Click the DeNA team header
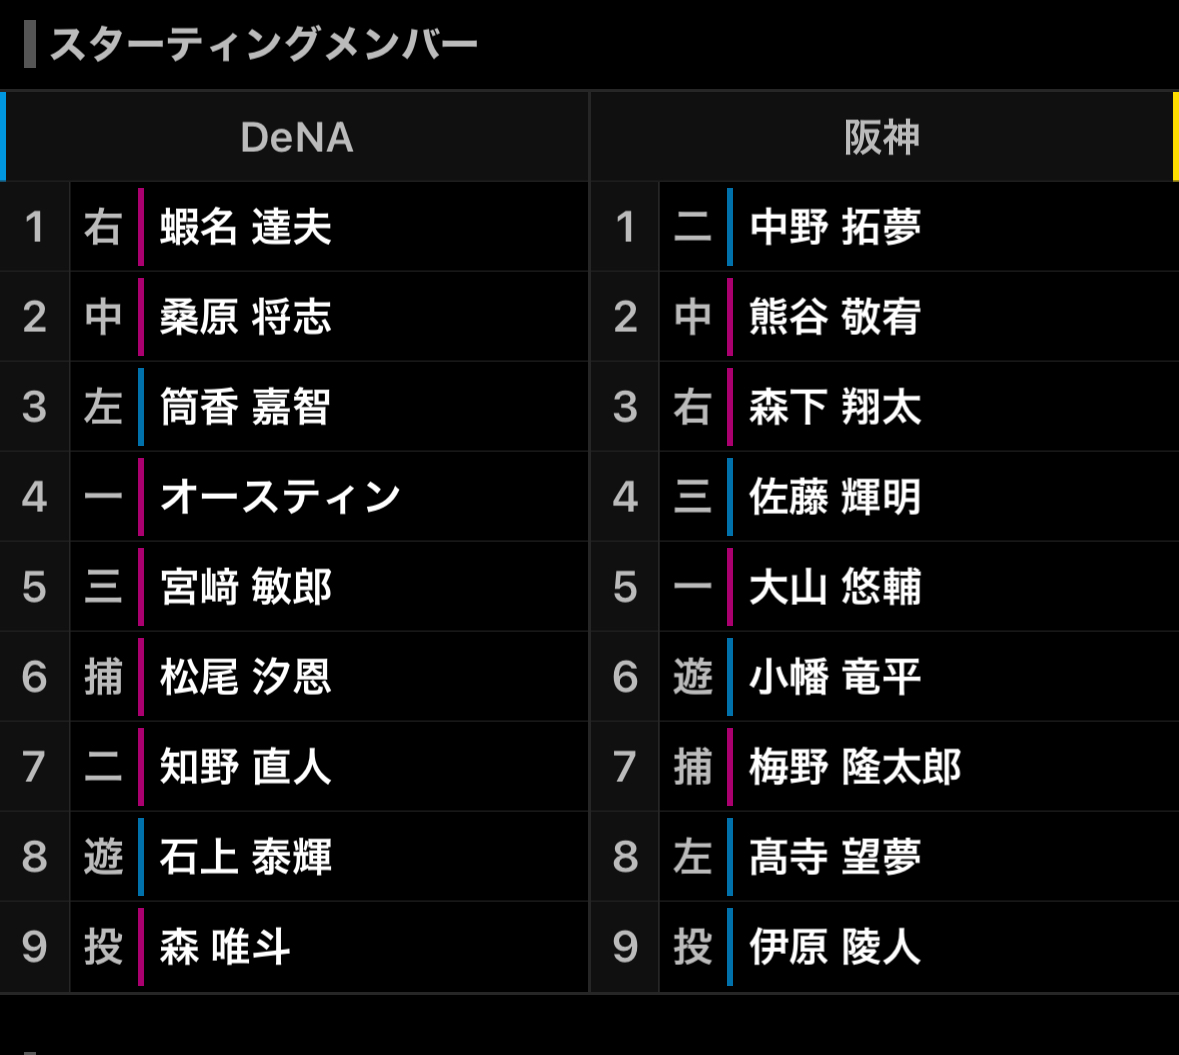The height and width of the screenshot is (1055, 1179). [297, 137]
